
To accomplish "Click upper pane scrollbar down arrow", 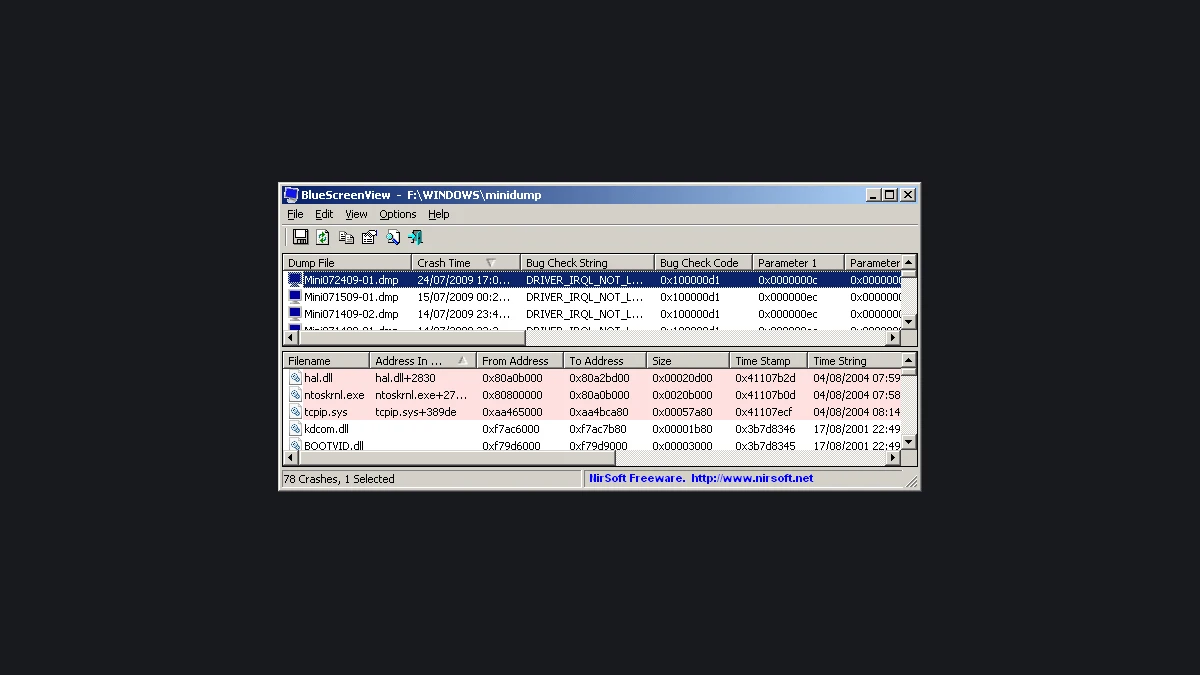I will pyautogui.click(x=909, y=322).
